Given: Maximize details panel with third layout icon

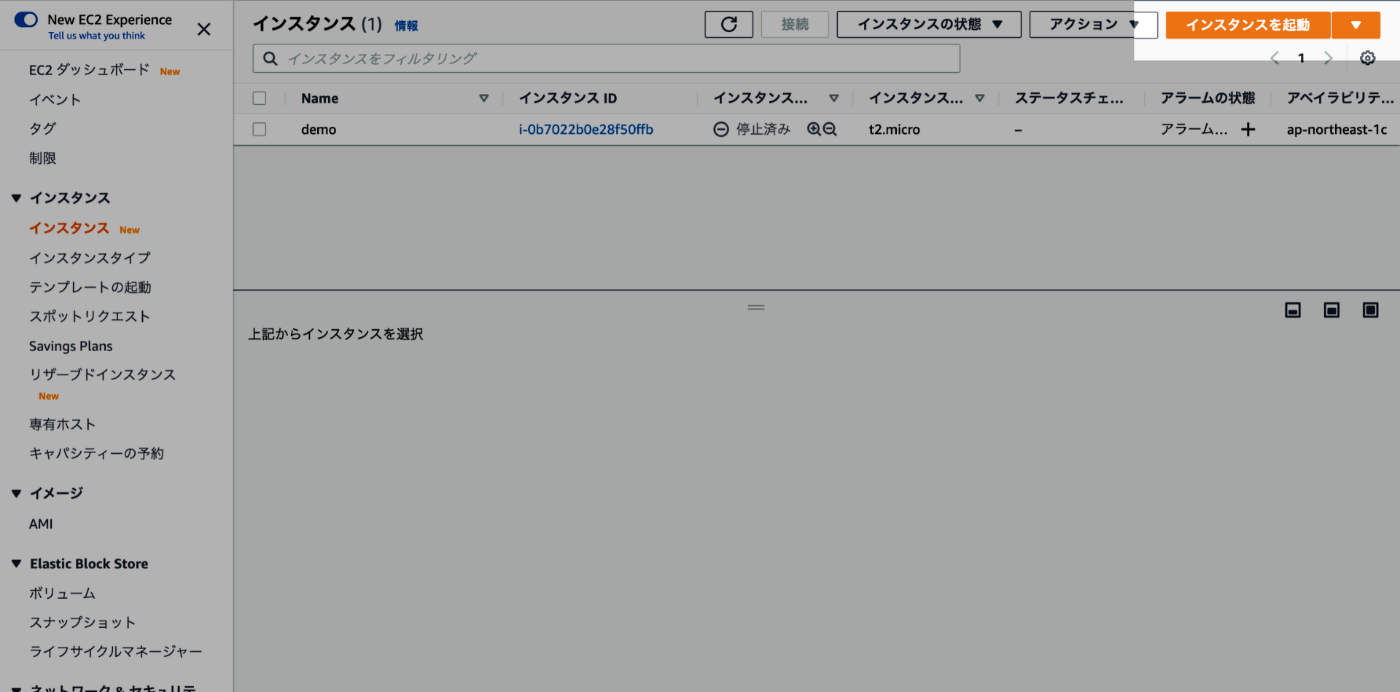Looking at the screenshot, I should (x=1371, y=310).
